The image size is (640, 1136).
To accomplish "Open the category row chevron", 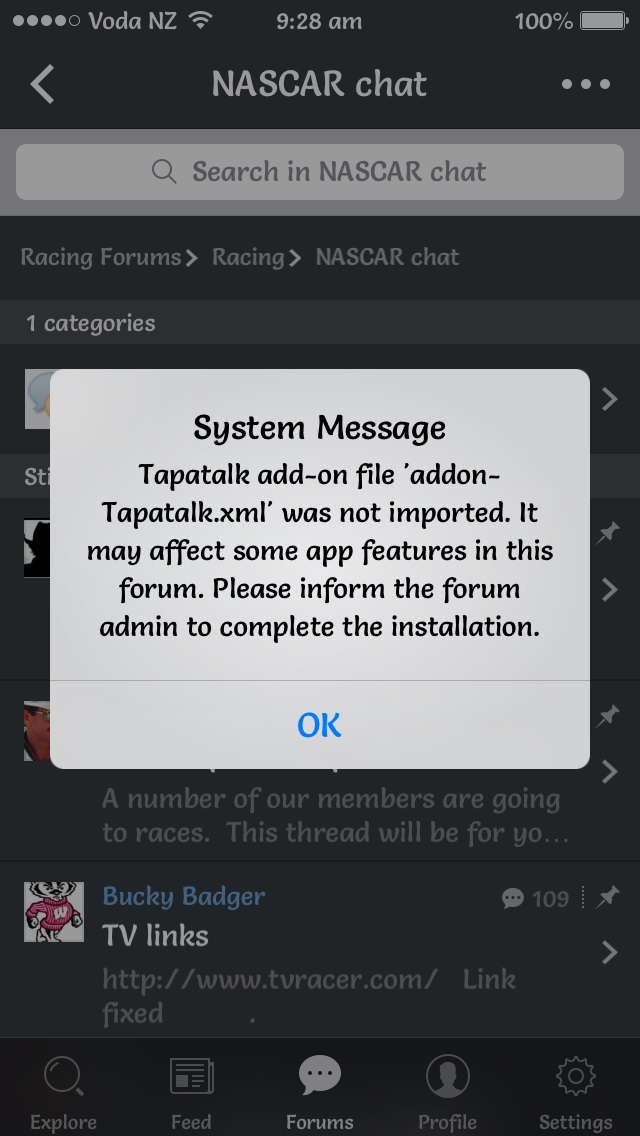I will [610, 398].
